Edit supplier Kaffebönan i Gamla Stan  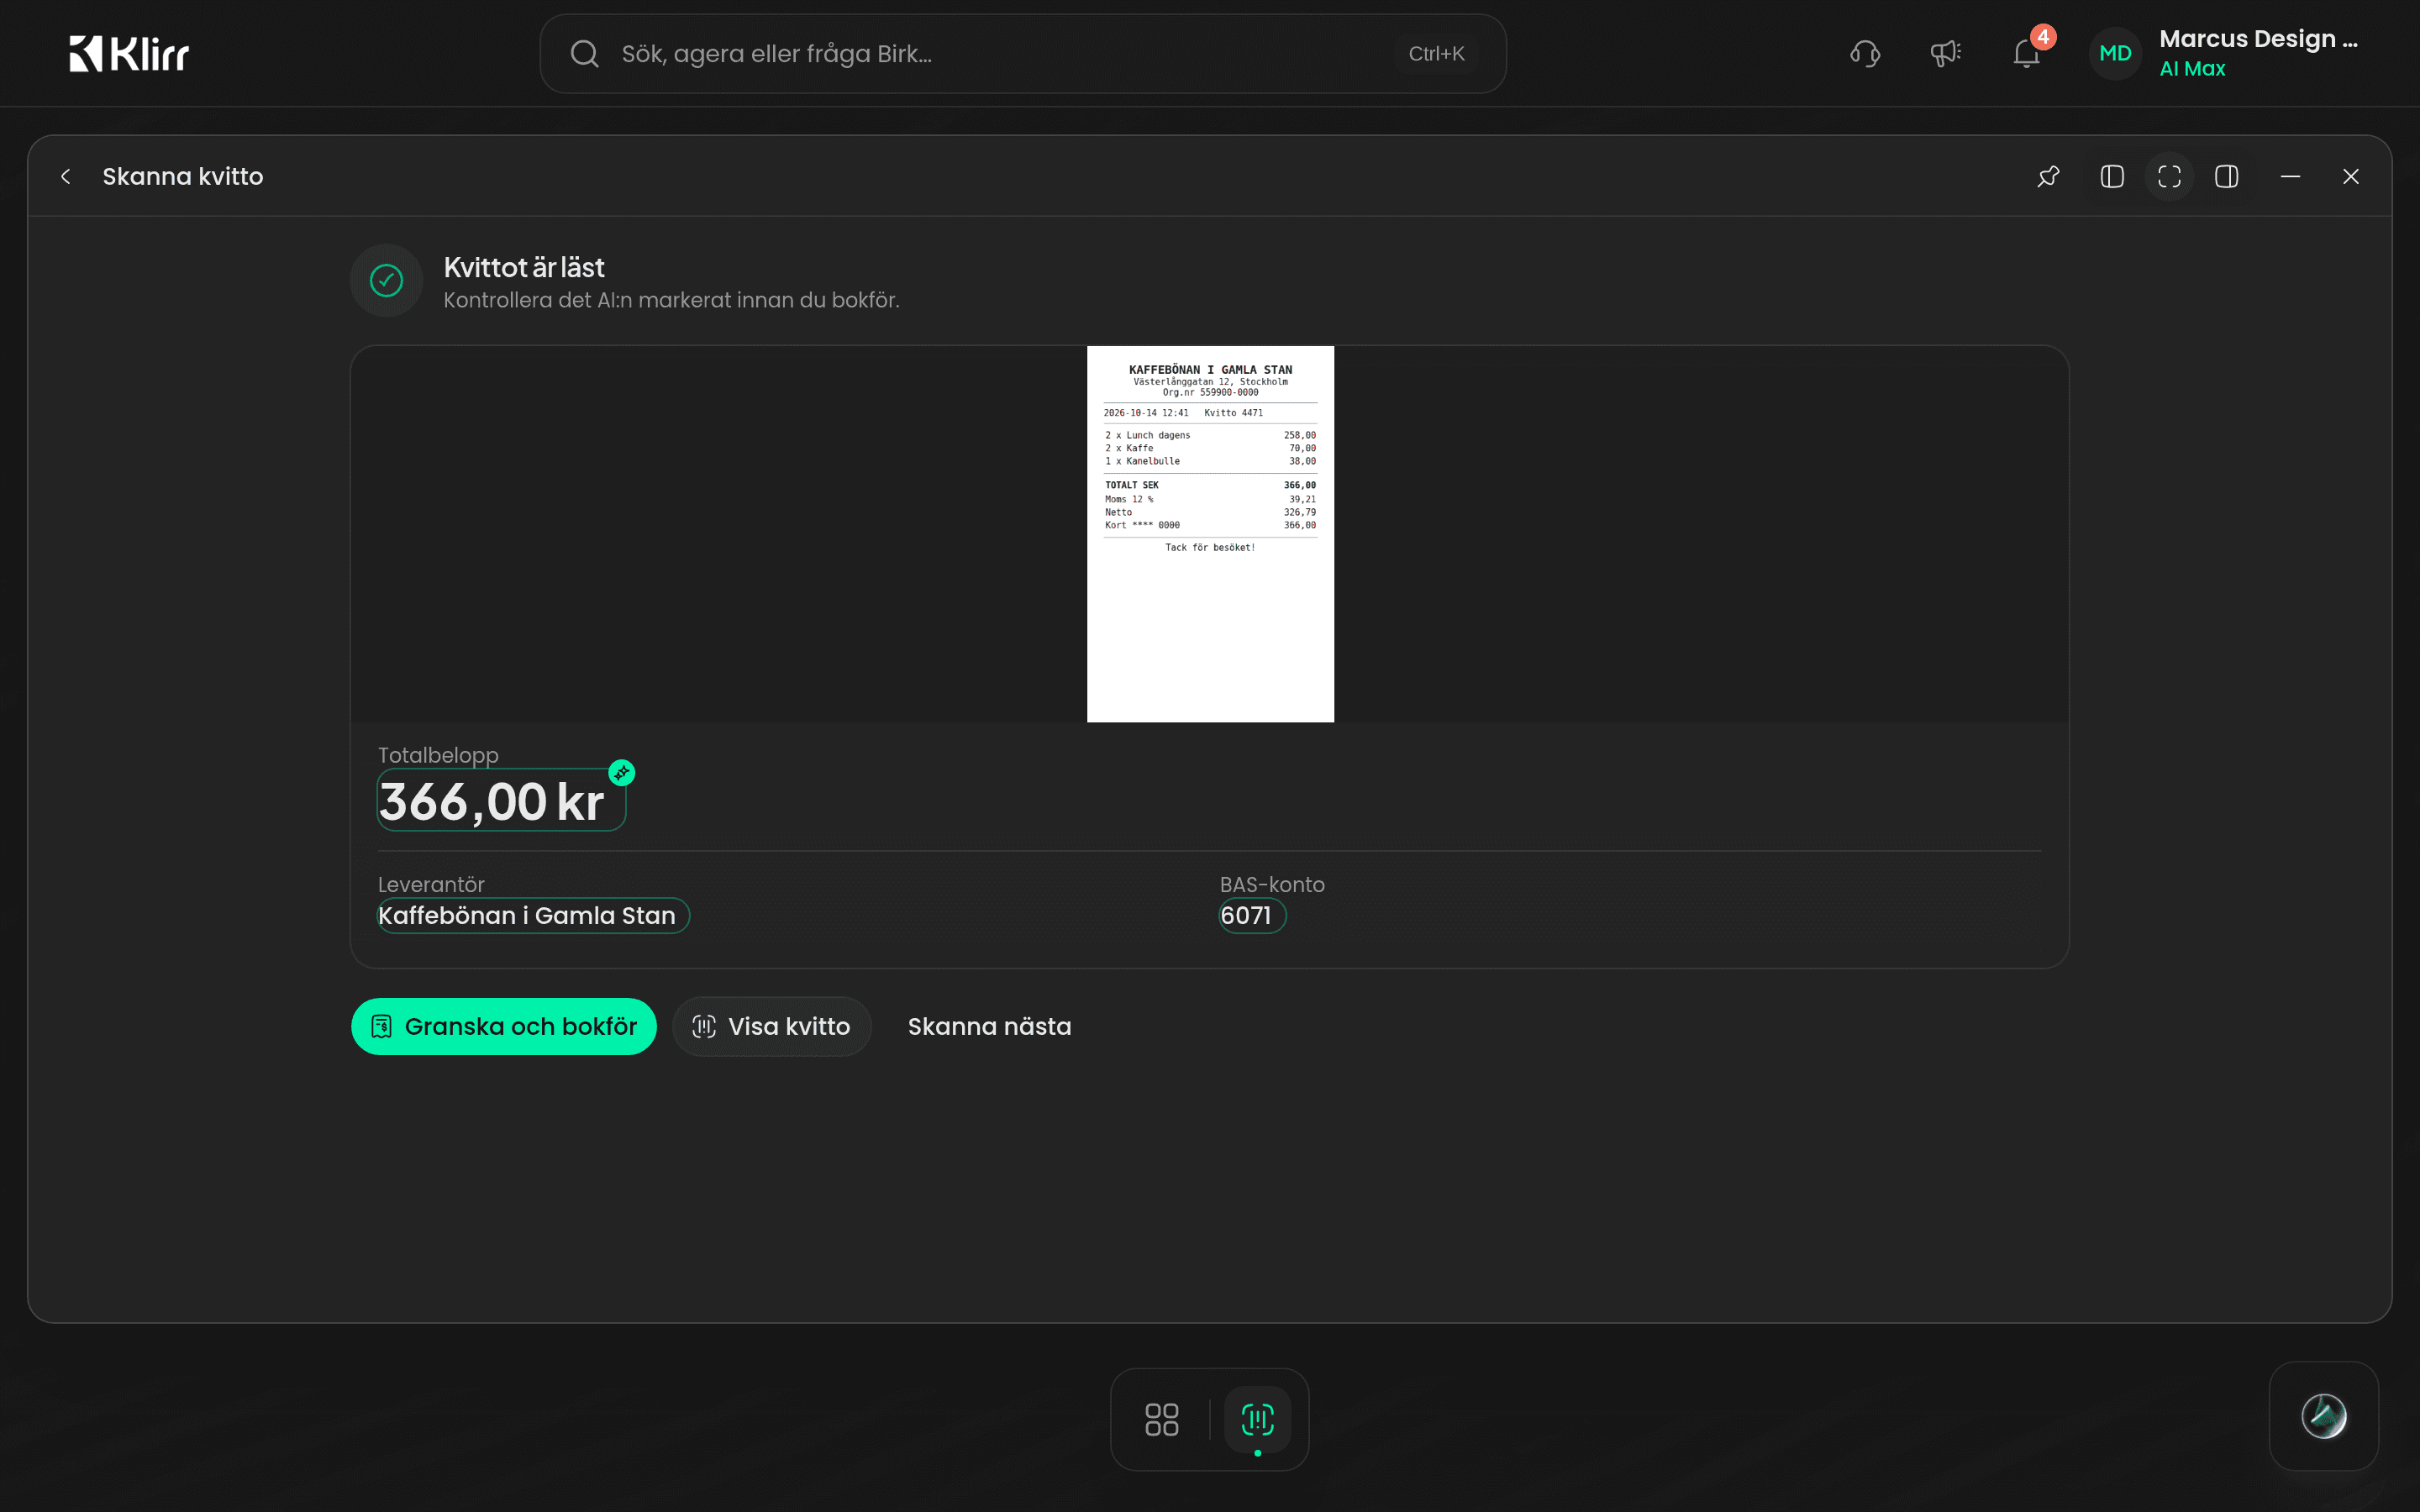point(533,916)
